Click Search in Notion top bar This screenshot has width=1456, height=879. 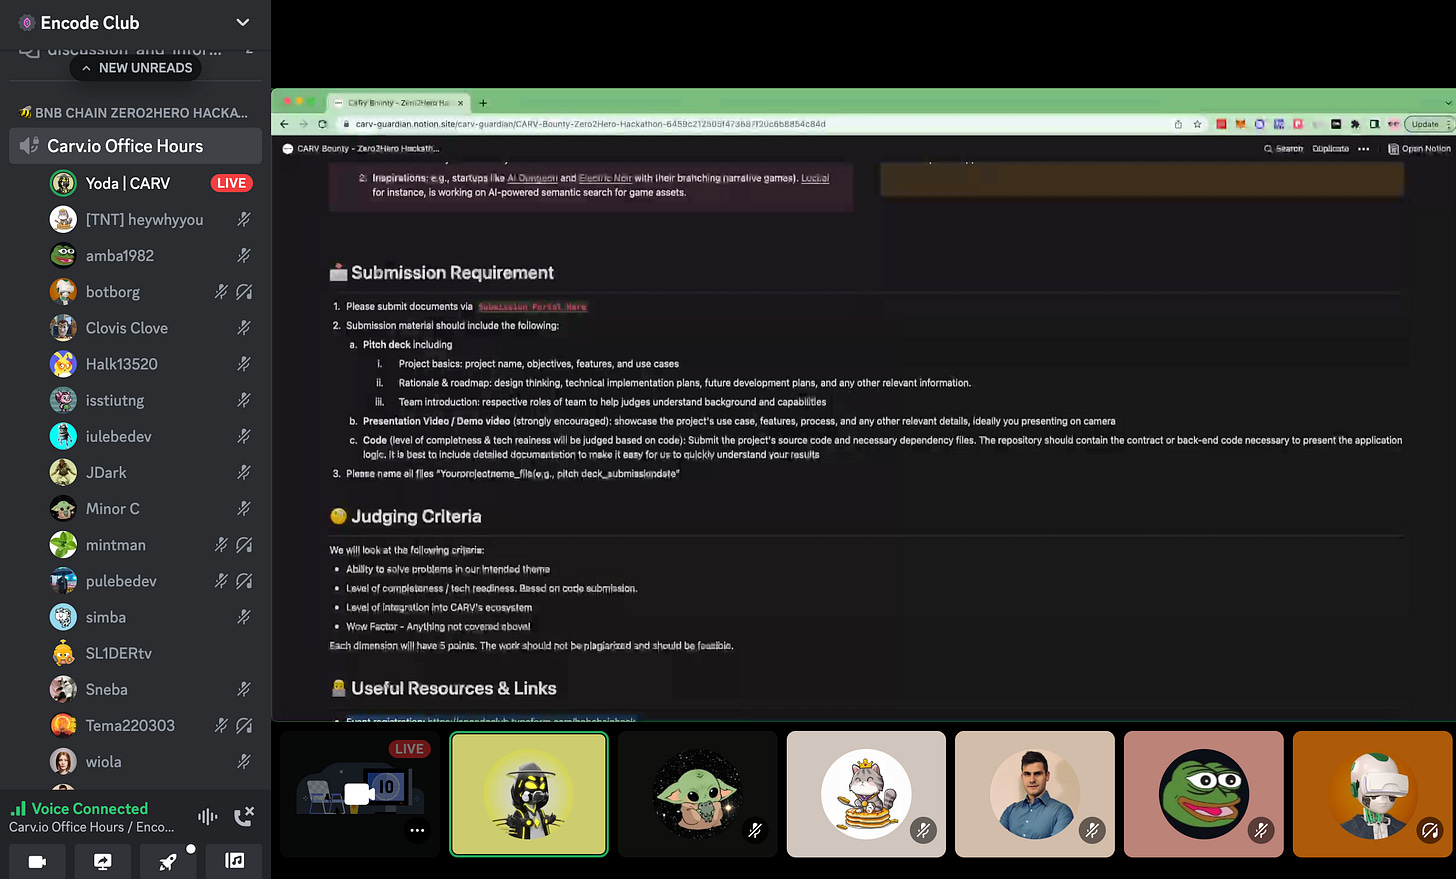point(1284,148)
